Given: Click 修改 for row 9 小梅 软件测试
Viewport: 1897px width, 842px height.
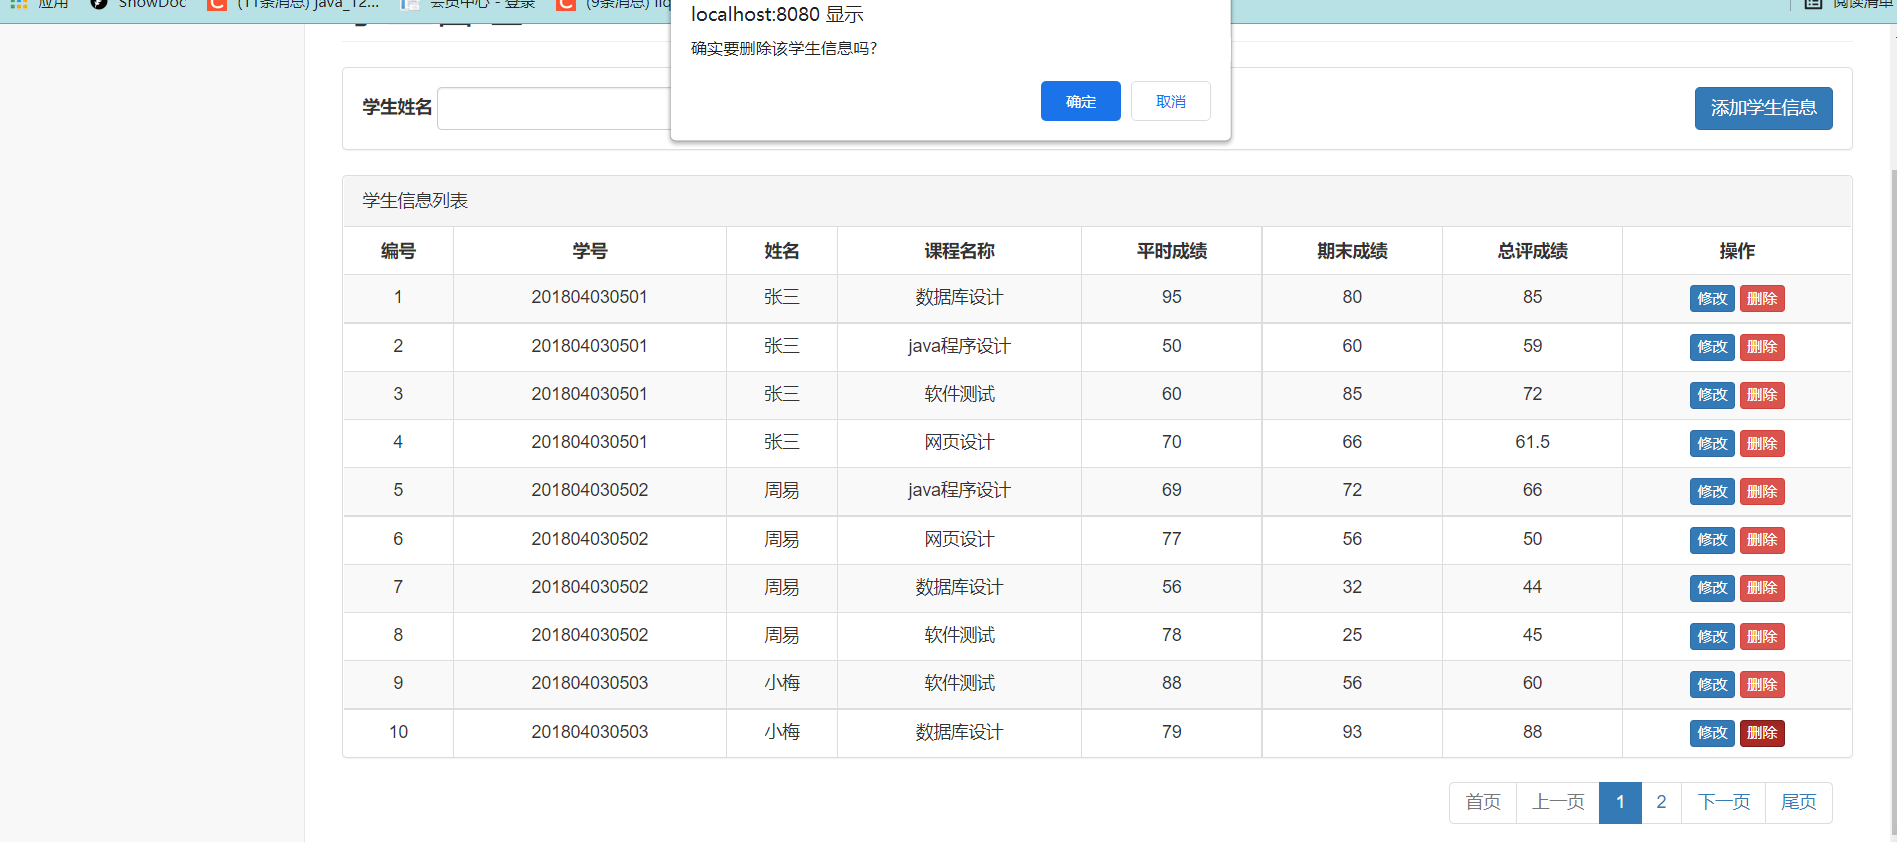Looking at the screenshot, I should point(1712,684).
